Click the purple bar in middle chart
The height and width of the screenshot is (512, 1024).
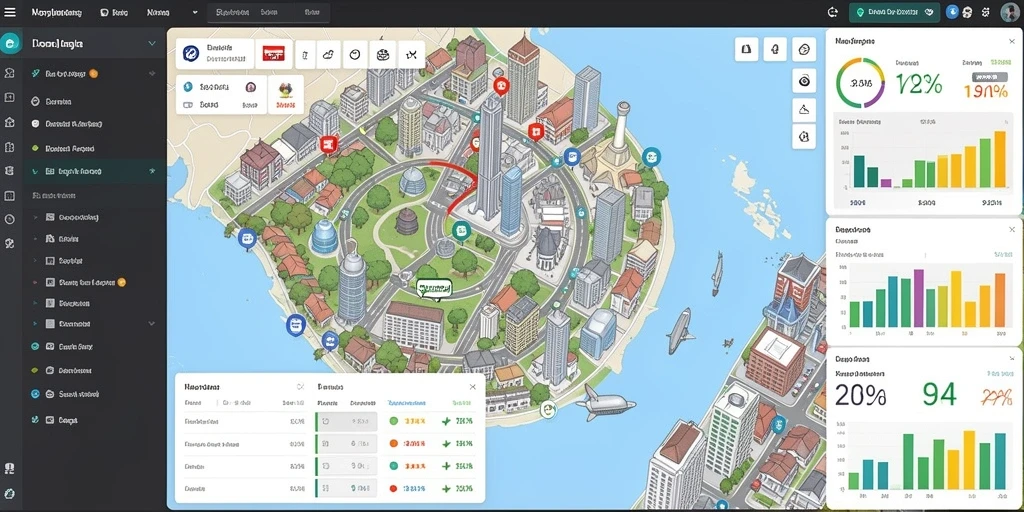[918, 298]
